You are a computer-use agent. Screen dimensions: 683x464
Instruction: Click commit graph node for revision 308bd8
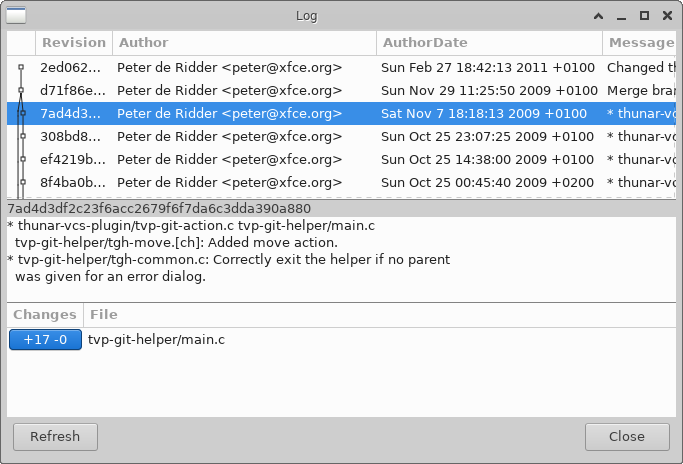tap(21, 137)
